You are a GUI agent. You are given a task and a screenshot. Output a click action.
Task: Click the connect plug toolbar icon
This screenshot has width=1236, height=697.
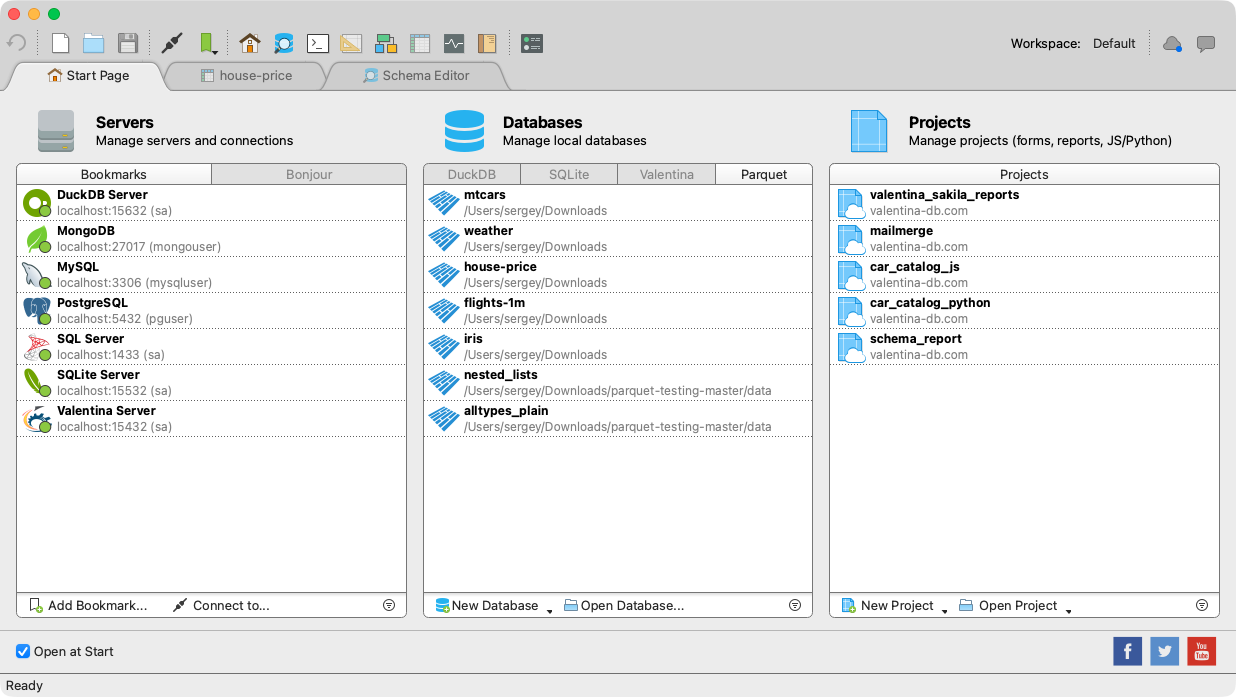click(172, 43)
